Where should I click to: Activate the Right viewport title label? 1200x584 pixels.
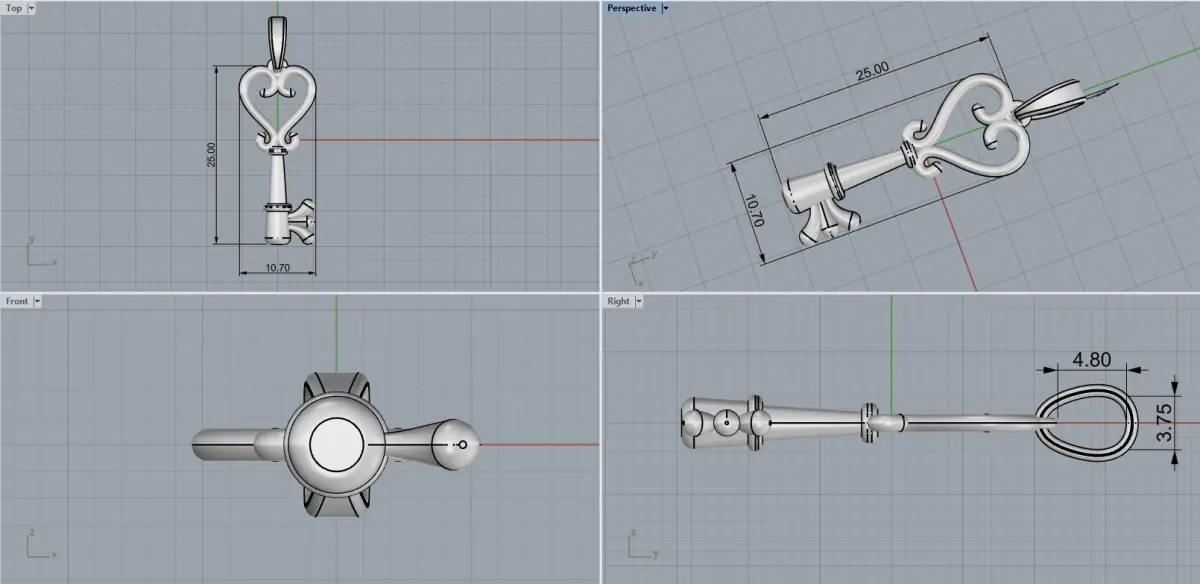[x=618, y=301]
